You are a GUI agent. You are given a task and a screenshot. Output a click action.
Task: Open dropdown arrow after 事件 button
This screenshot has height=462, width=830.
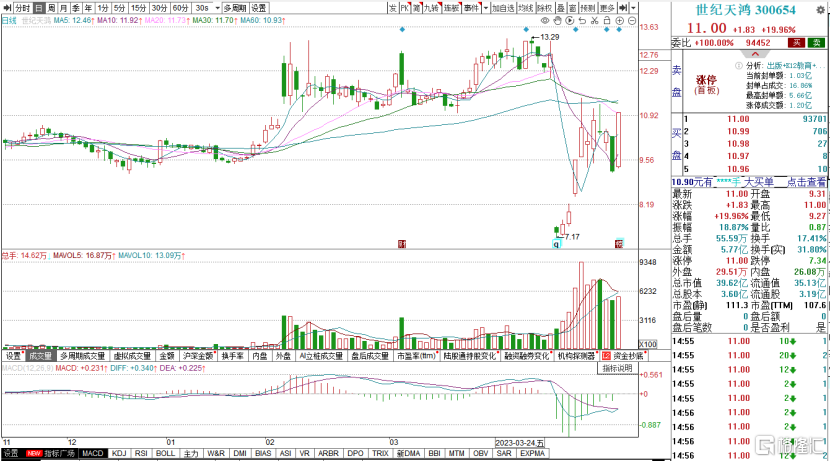(x=485, y=8)
